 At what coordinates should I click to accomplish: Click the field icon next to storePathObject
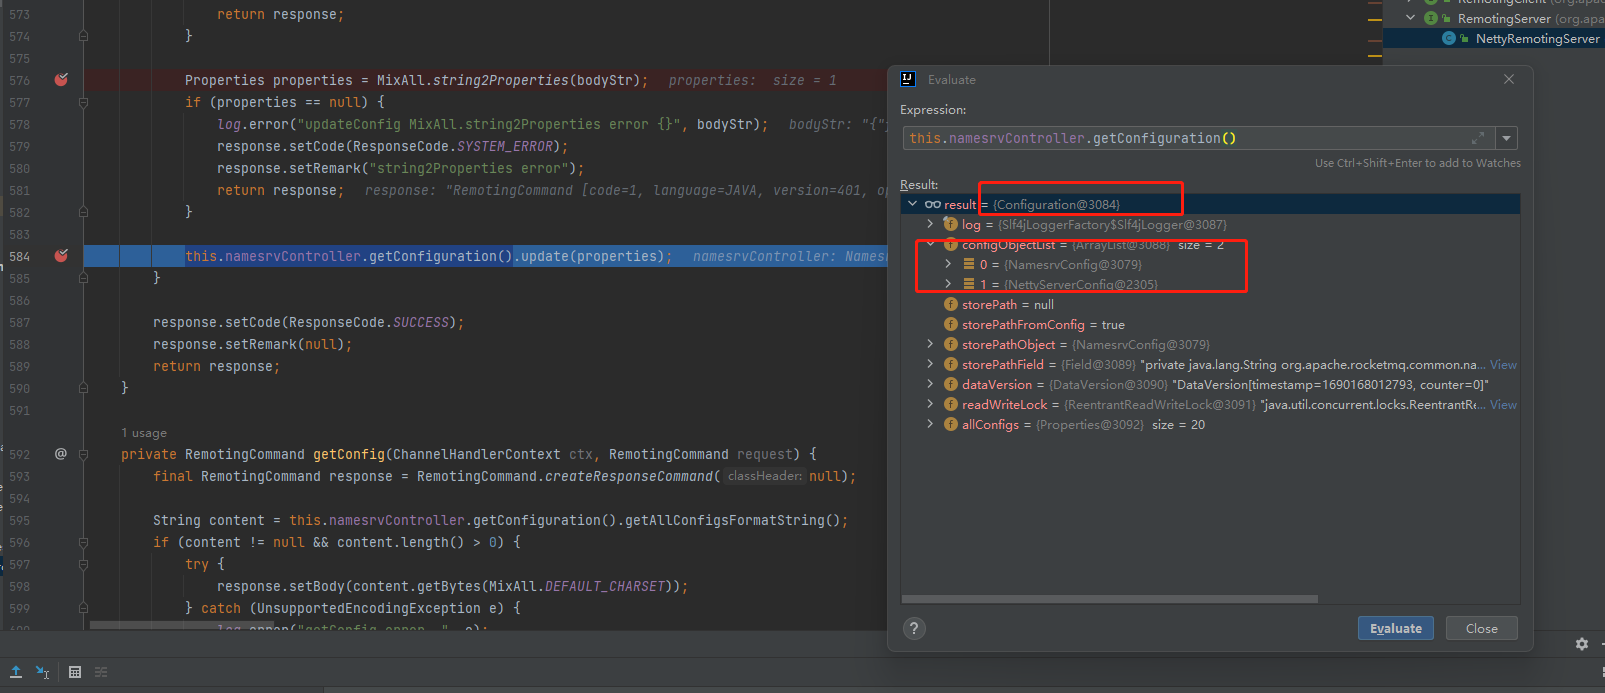click(x=951, y=344)
